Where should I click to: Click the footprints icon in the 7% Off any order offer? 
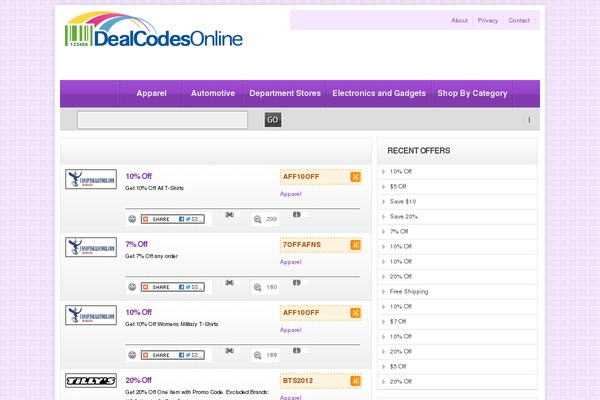297,283
